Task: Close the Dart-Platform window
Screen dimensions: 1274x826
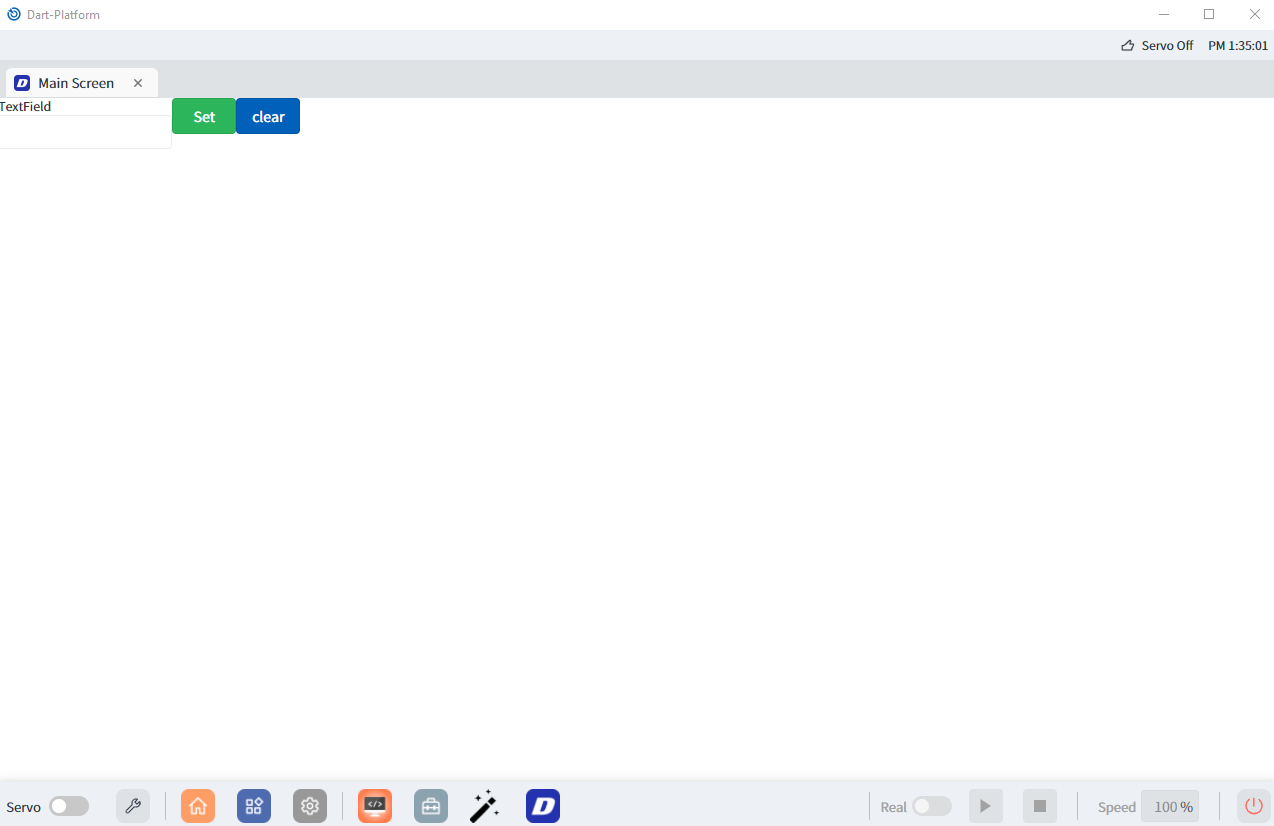Action: pos(1254,14)
